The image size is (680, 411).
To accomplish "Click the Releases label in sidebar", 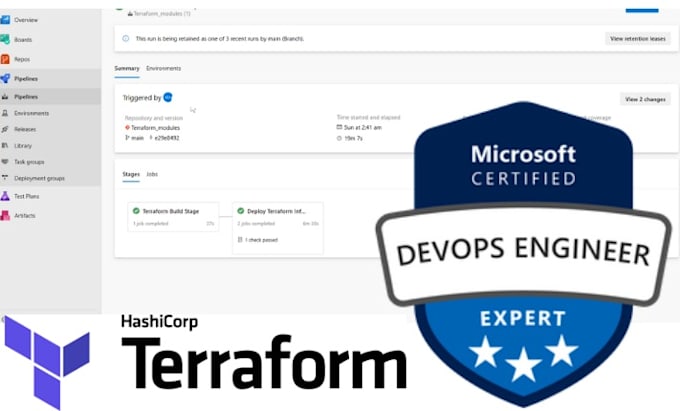I will tap(25, 129).
